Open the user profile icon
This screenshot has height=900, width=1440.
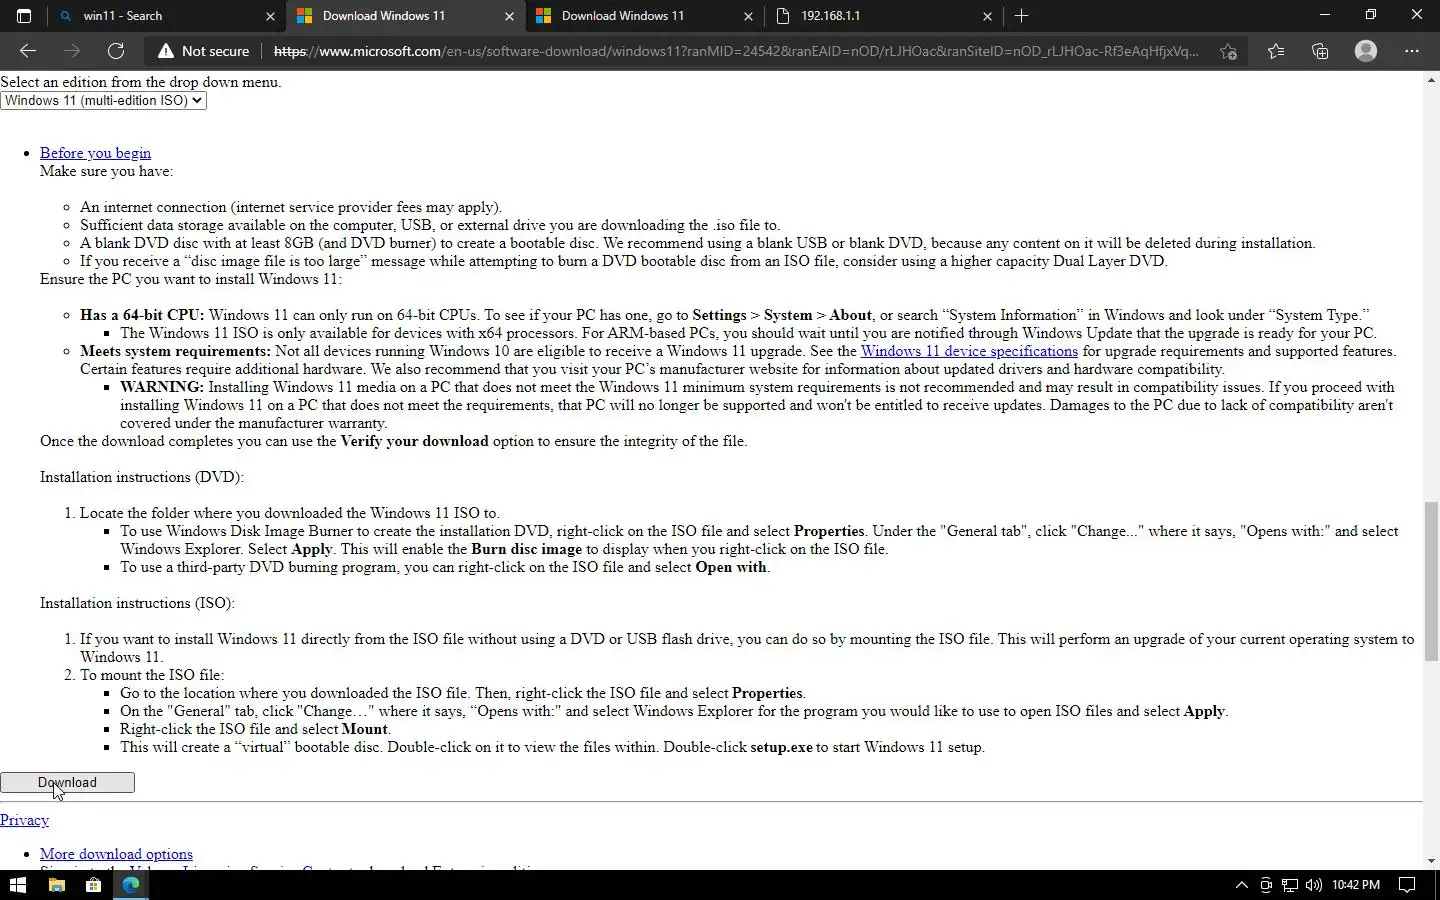click(x=1366, y=51)
